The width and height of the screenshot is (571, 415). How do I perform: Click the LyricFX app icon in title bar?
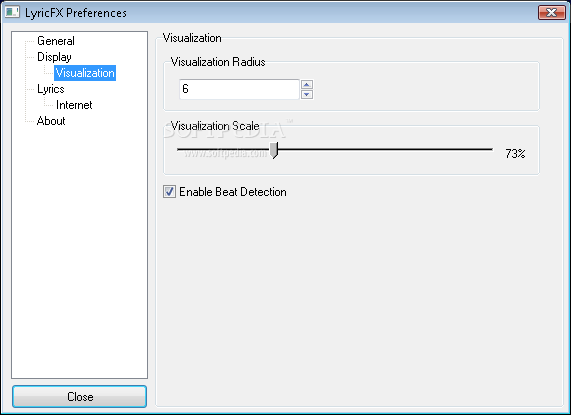12,12
